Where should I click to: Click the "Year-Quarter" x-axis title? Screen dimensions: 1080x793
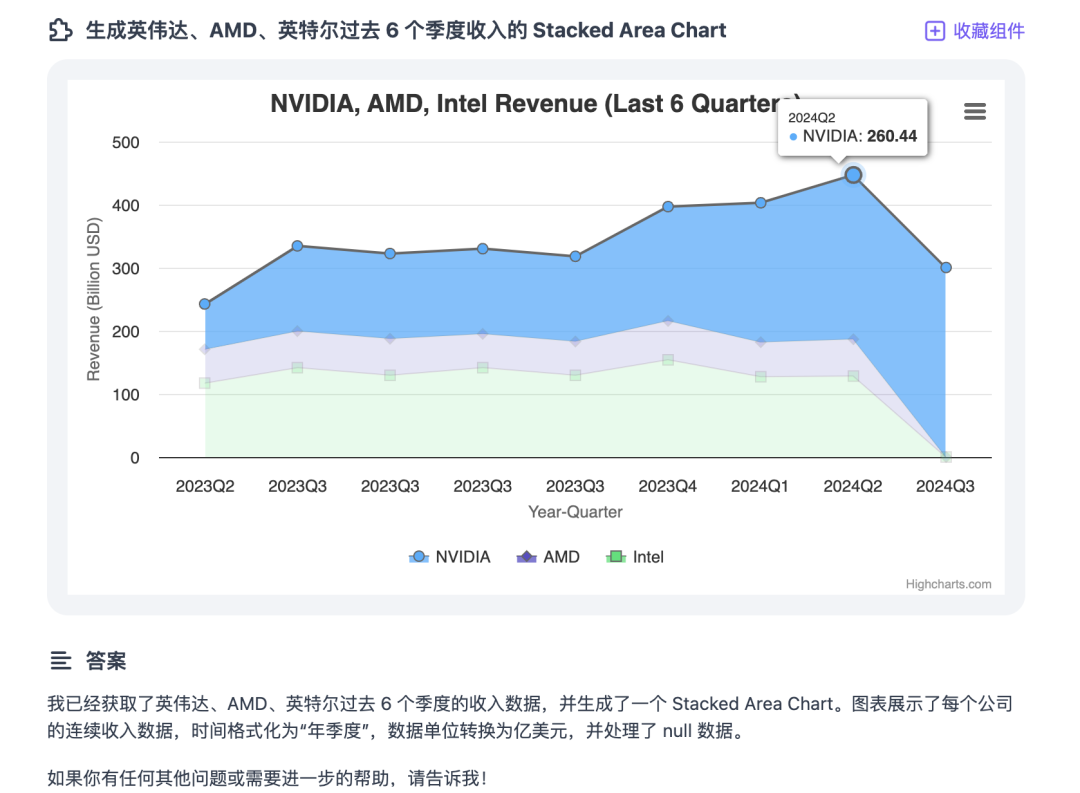[x=575, y=512]
